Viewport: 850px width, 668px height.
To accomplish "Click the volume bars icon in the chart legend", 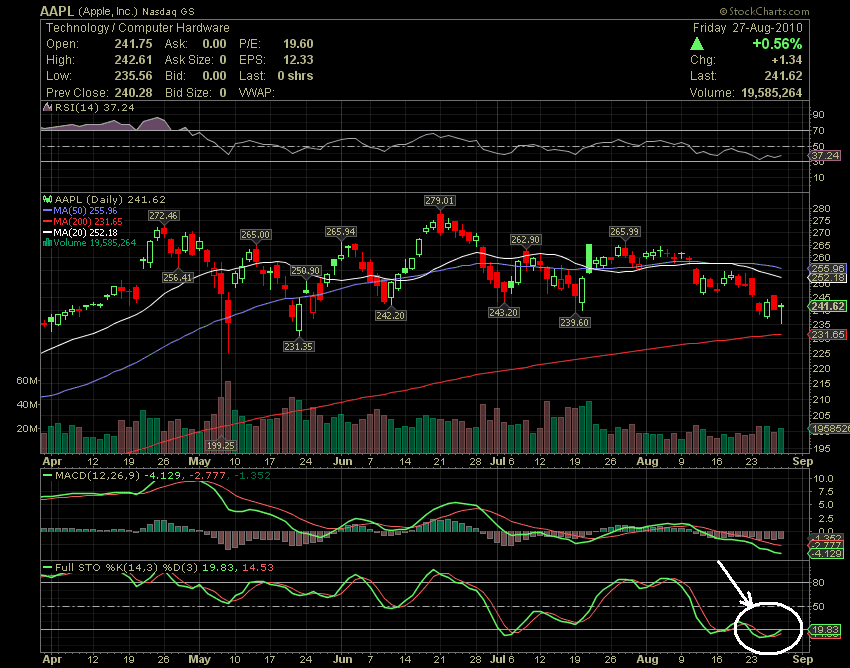I will click(48, 243).
